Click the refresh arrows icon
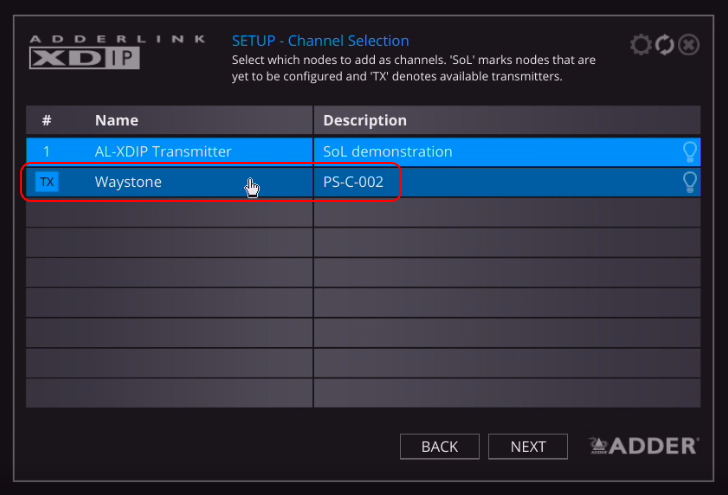The width and height of the screenshot is (728, 495). tap(664, 45)
